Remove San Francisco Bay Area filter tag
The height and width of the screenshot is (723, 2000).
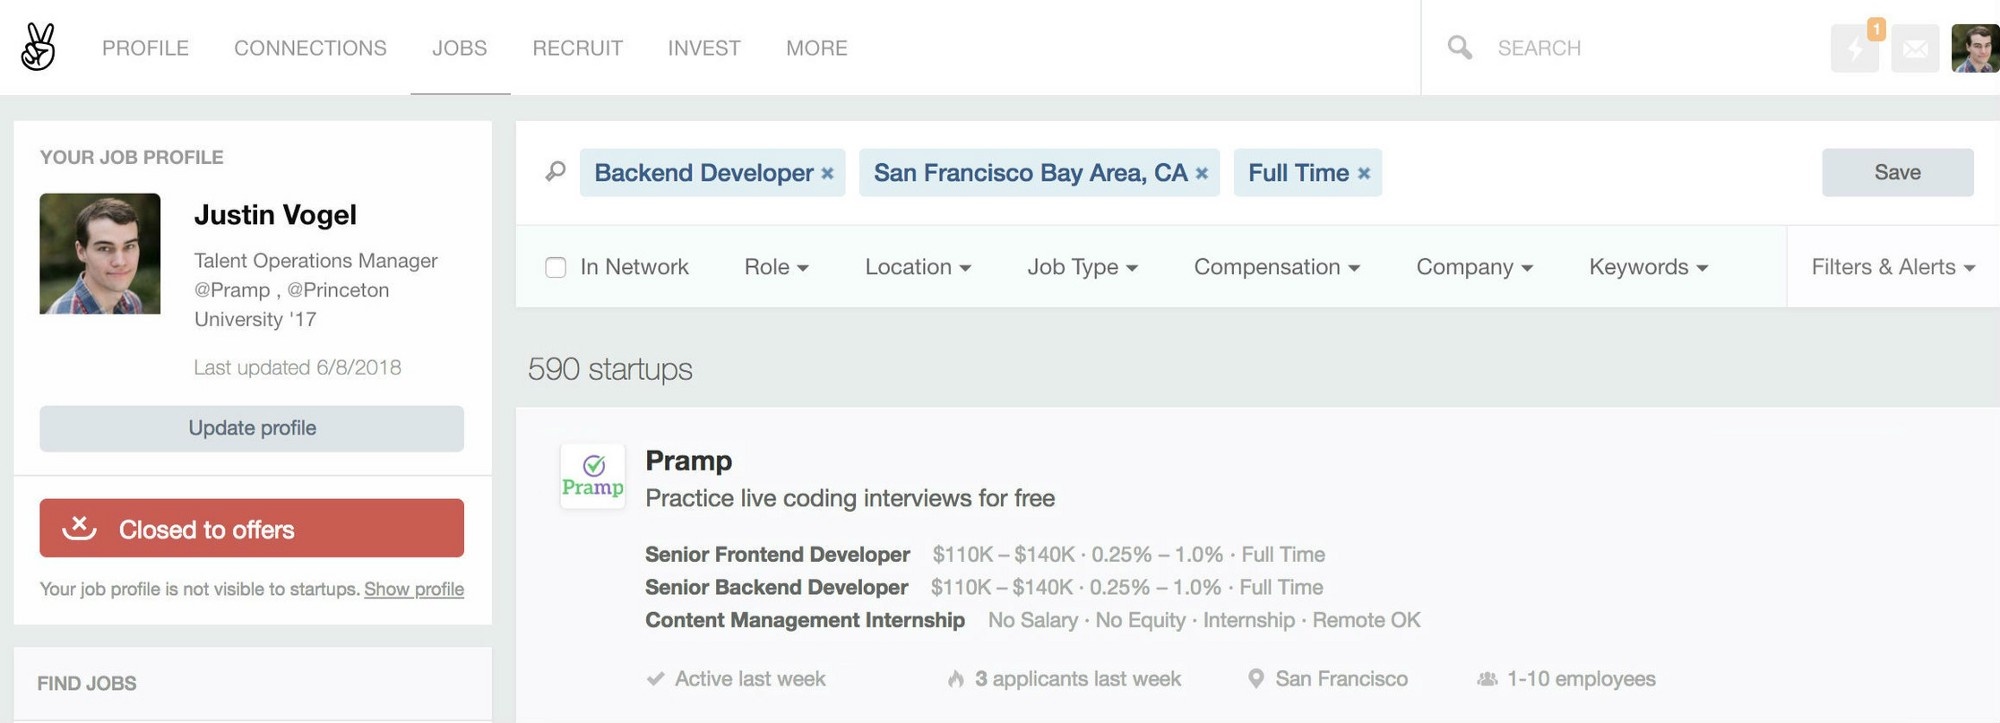1201,174
